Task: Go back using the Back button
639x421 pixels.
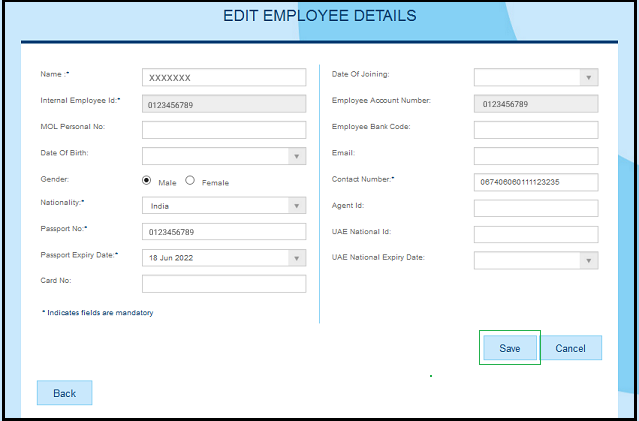Action: pyautogui.click(x=64, y=393)
